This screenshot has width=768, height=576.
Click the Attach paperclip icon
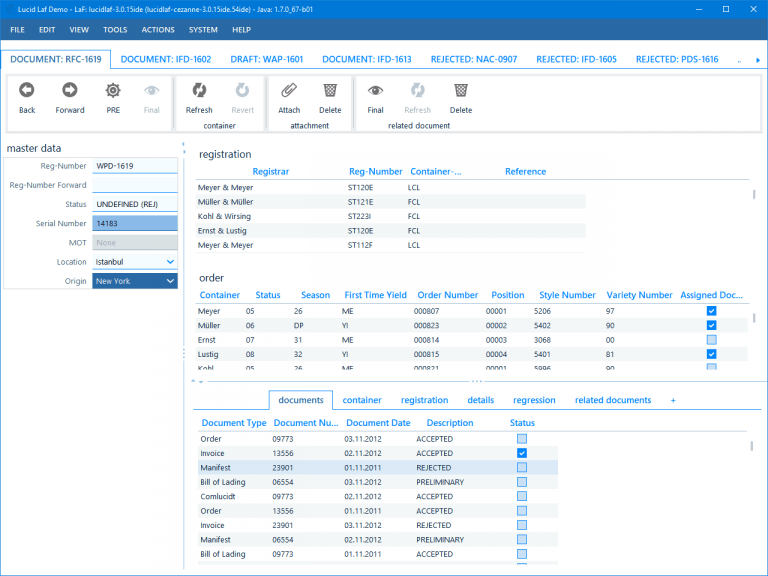click(289, 90)
